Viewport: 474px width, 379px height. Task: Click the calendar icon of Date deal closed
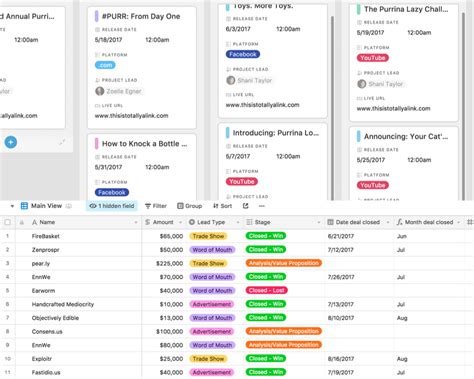tap(330, 222)
